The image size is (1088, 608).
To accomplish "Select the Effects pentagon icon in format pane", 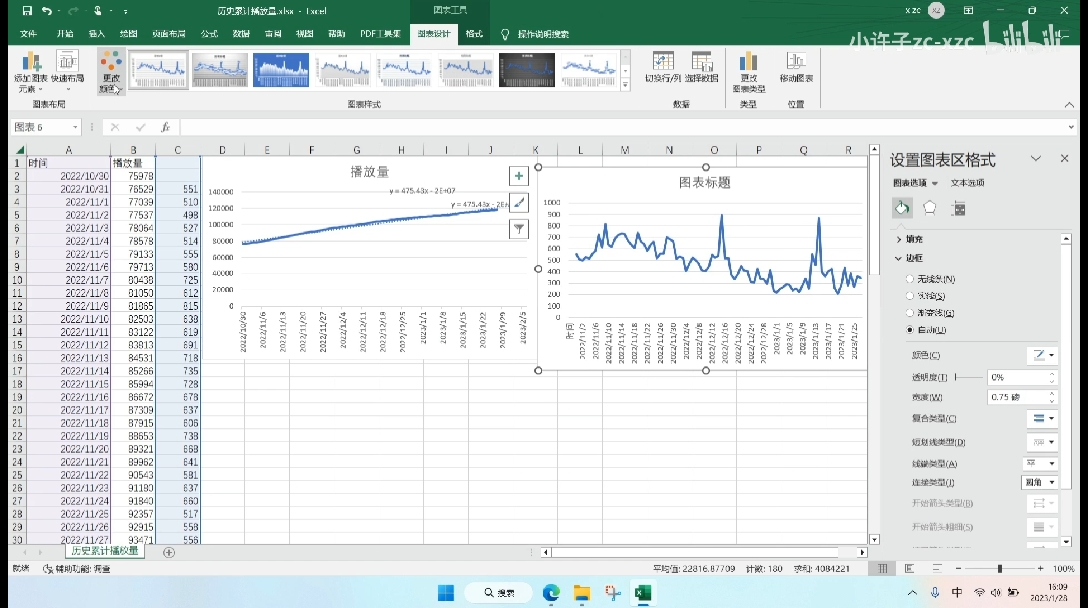I will 930,208.
